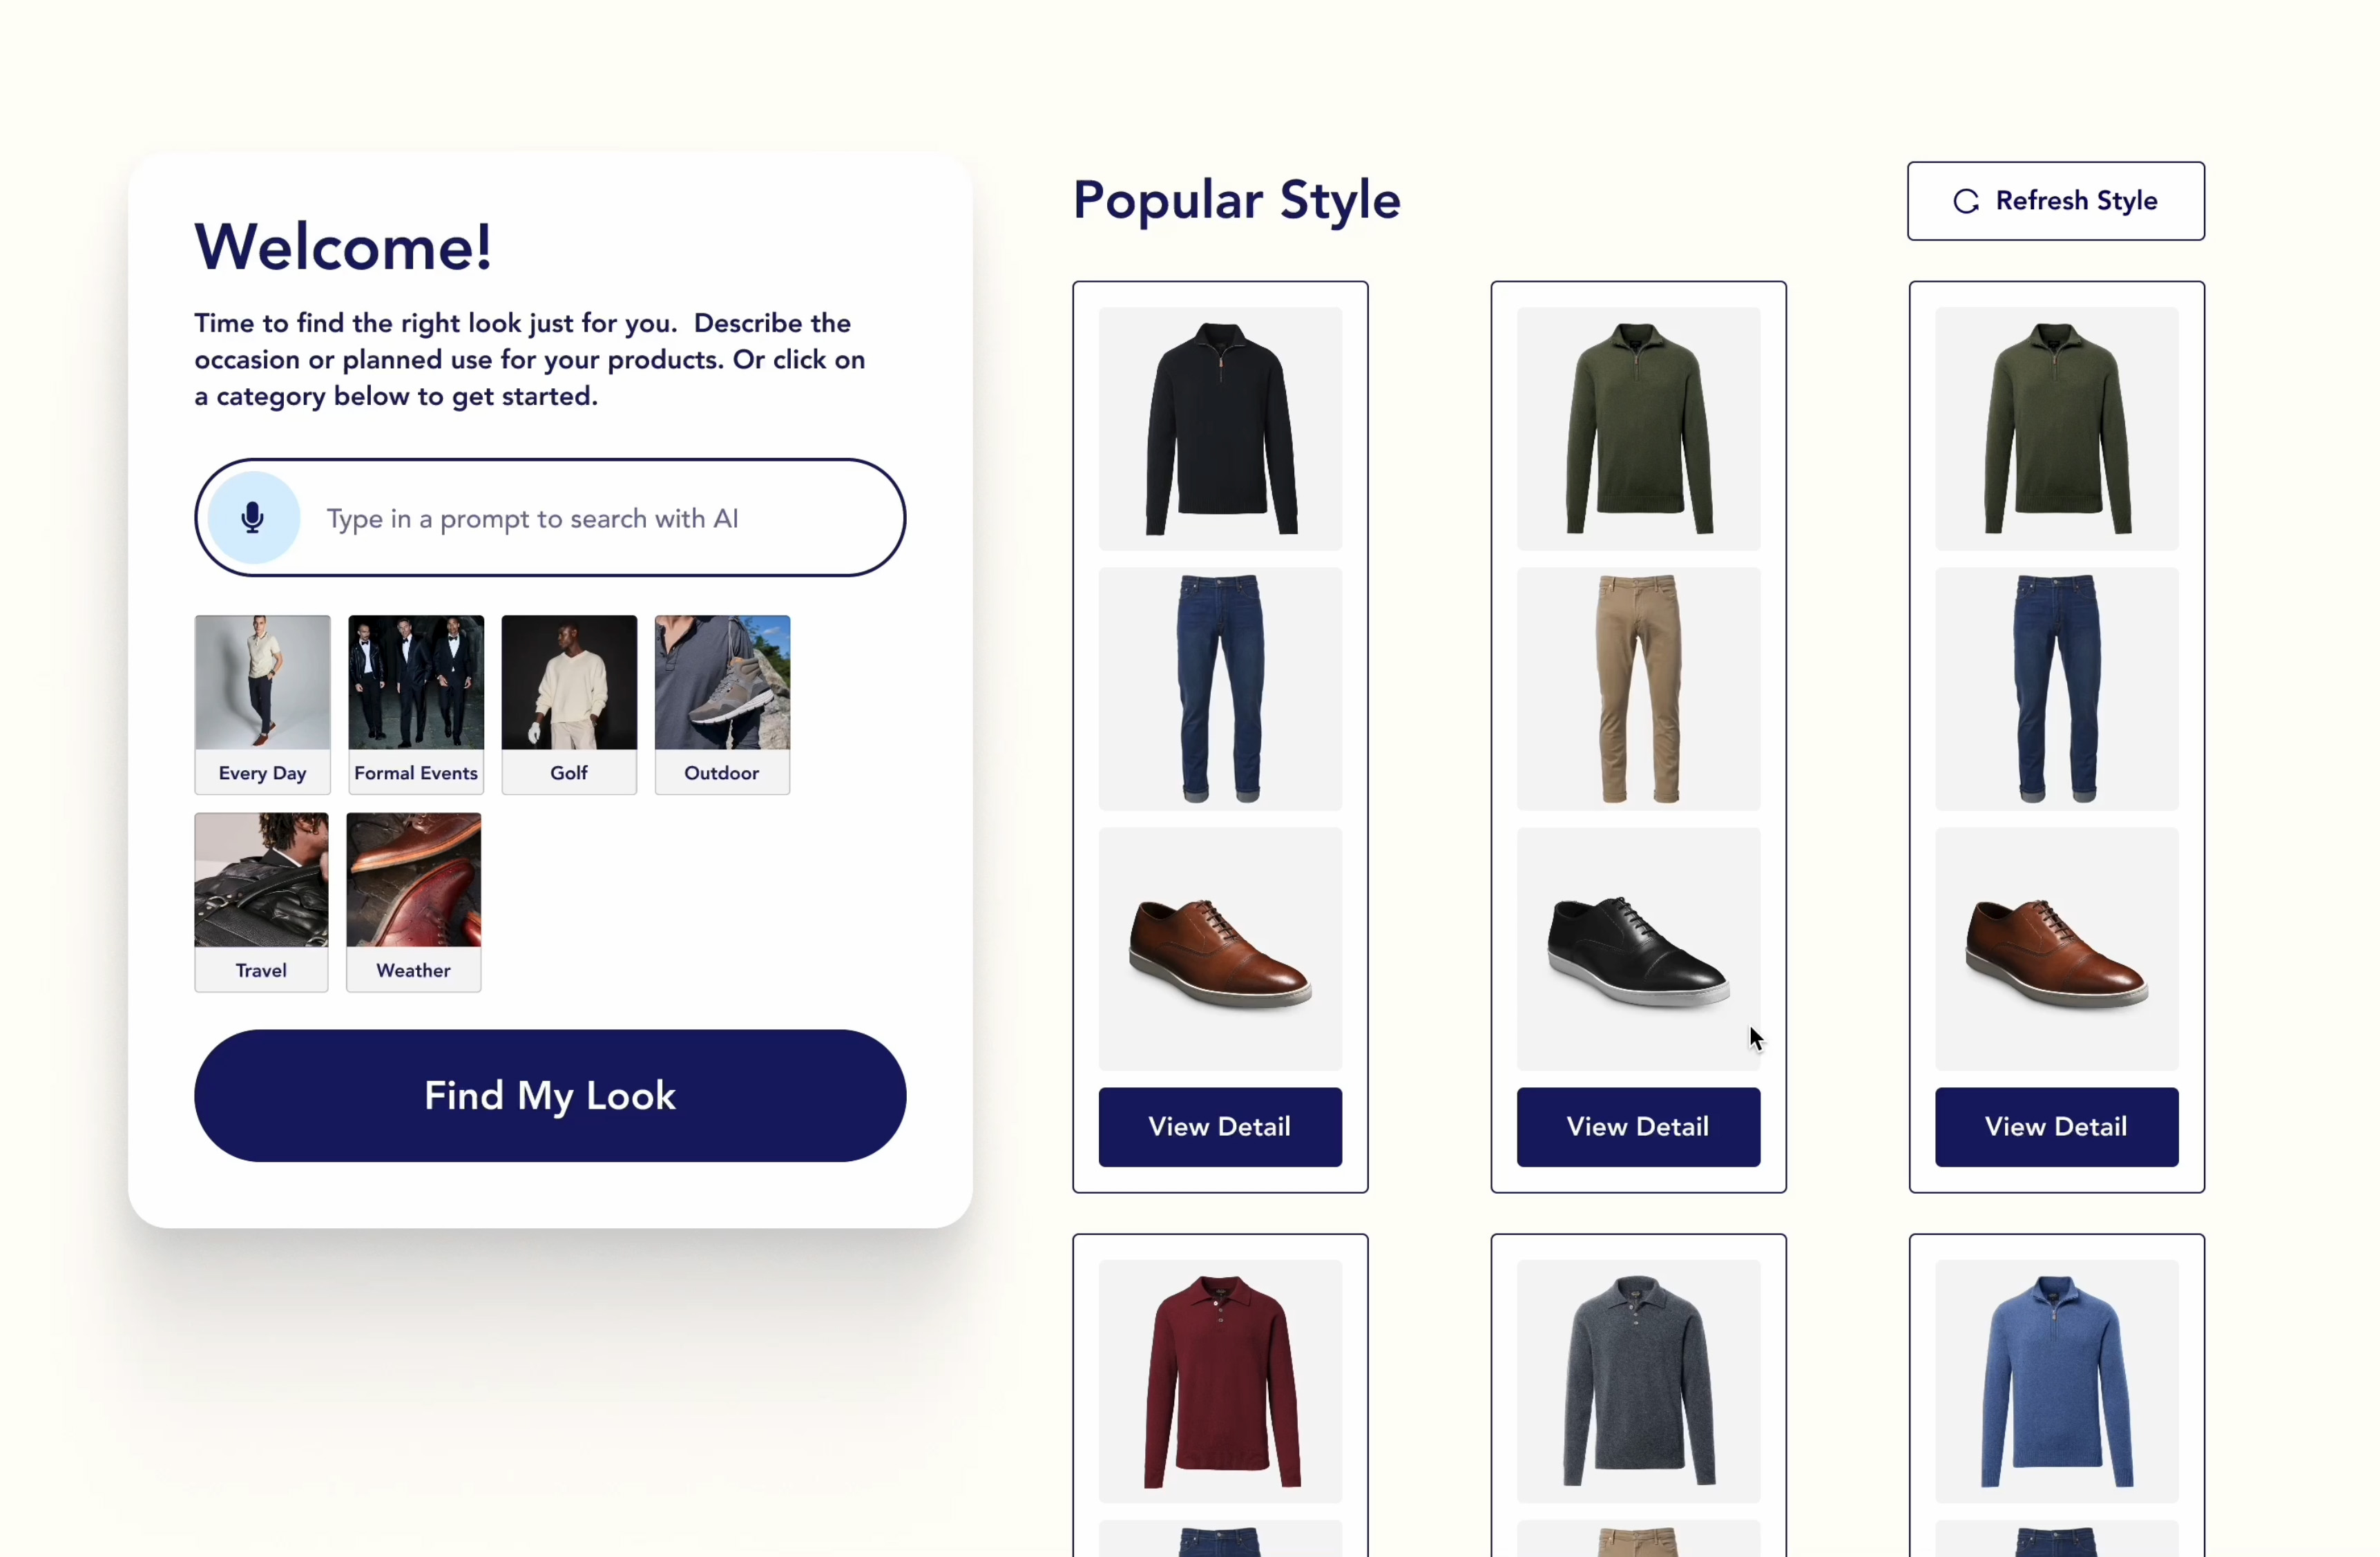
Task: Select the Every Day style category
Action: (261, 703)
